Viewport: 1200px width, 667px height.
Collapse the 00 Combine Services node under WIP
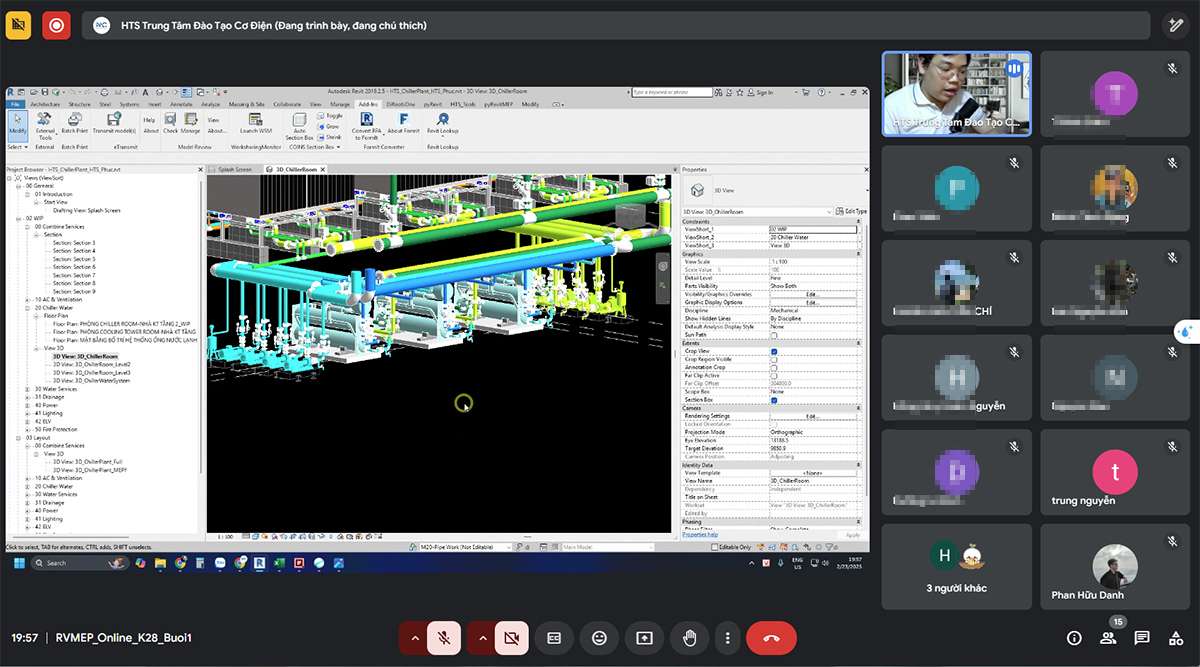point(28,226)
